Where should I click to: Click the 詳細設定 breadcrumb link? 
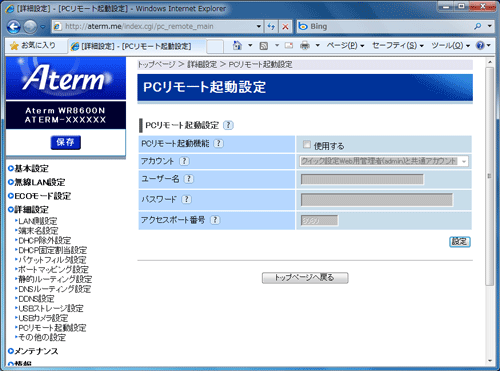point(202,64)
